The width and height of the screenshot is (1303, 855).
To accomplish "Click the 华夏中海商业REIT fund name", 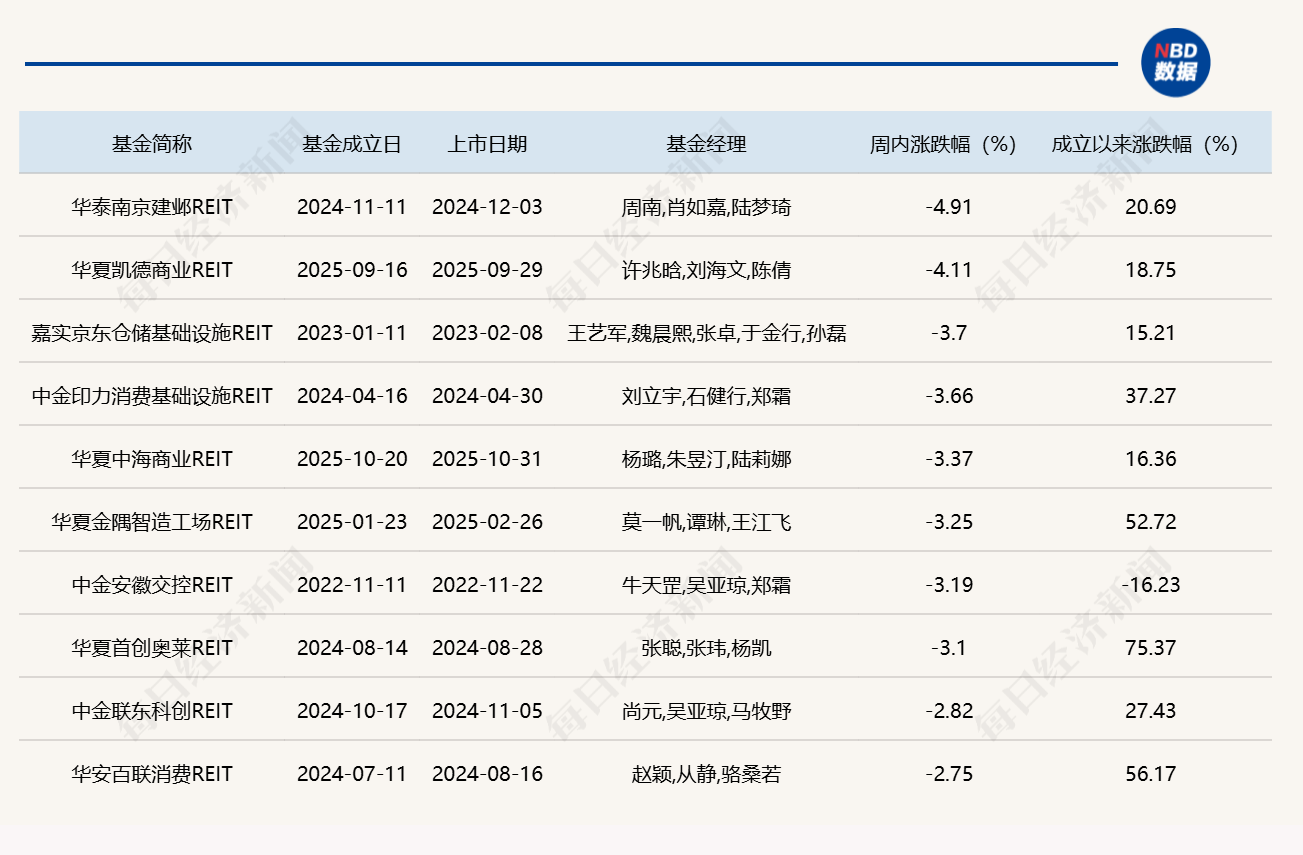I will (152, 459).
